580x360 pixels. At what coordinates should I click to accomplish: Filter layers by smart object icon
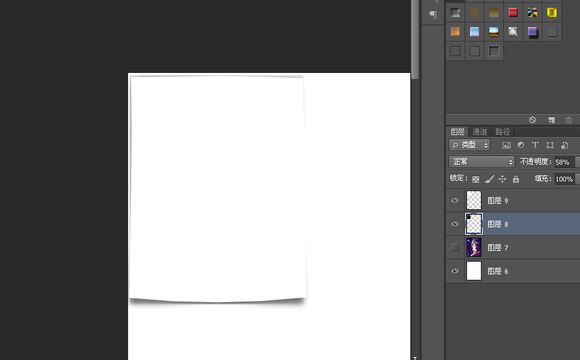pyautogui.click(x=564, y=145)
